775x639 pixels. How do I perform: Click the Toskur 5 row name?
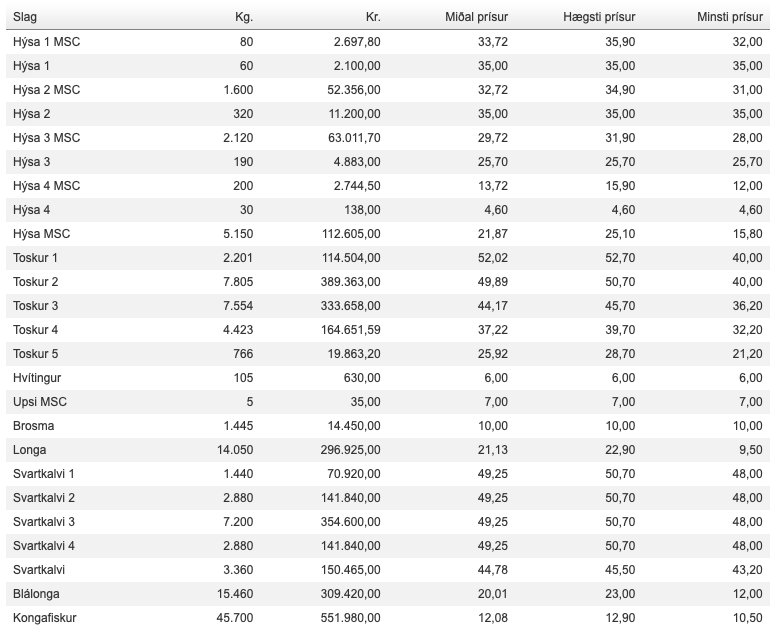36,353
